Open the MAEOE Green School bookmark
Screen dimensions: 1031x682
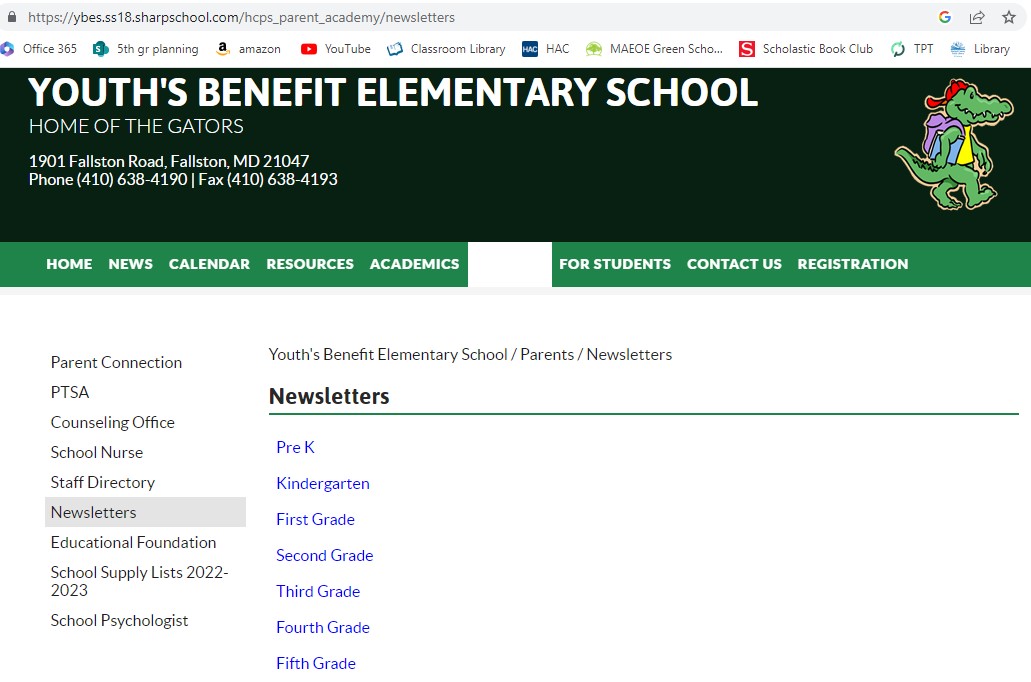(x=654, y=49)
